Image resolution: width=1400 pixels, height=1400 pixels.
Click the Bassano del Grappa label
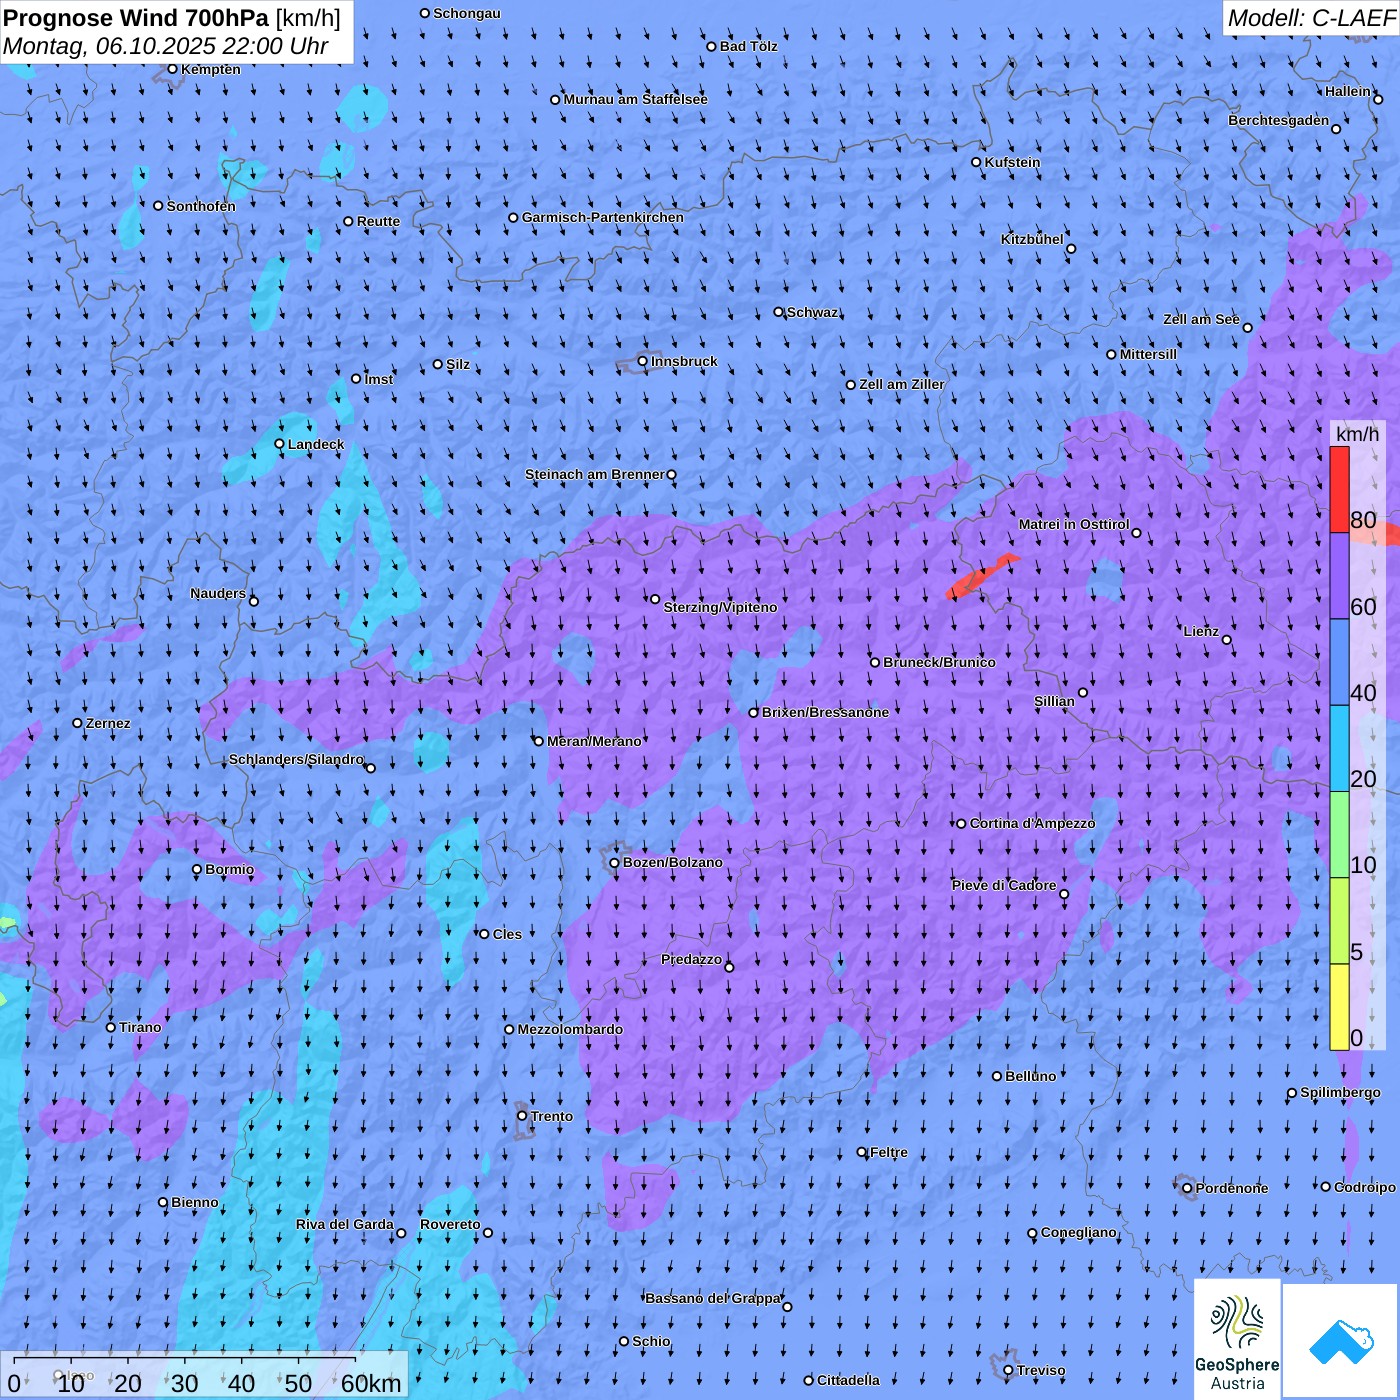[713, 1298]
